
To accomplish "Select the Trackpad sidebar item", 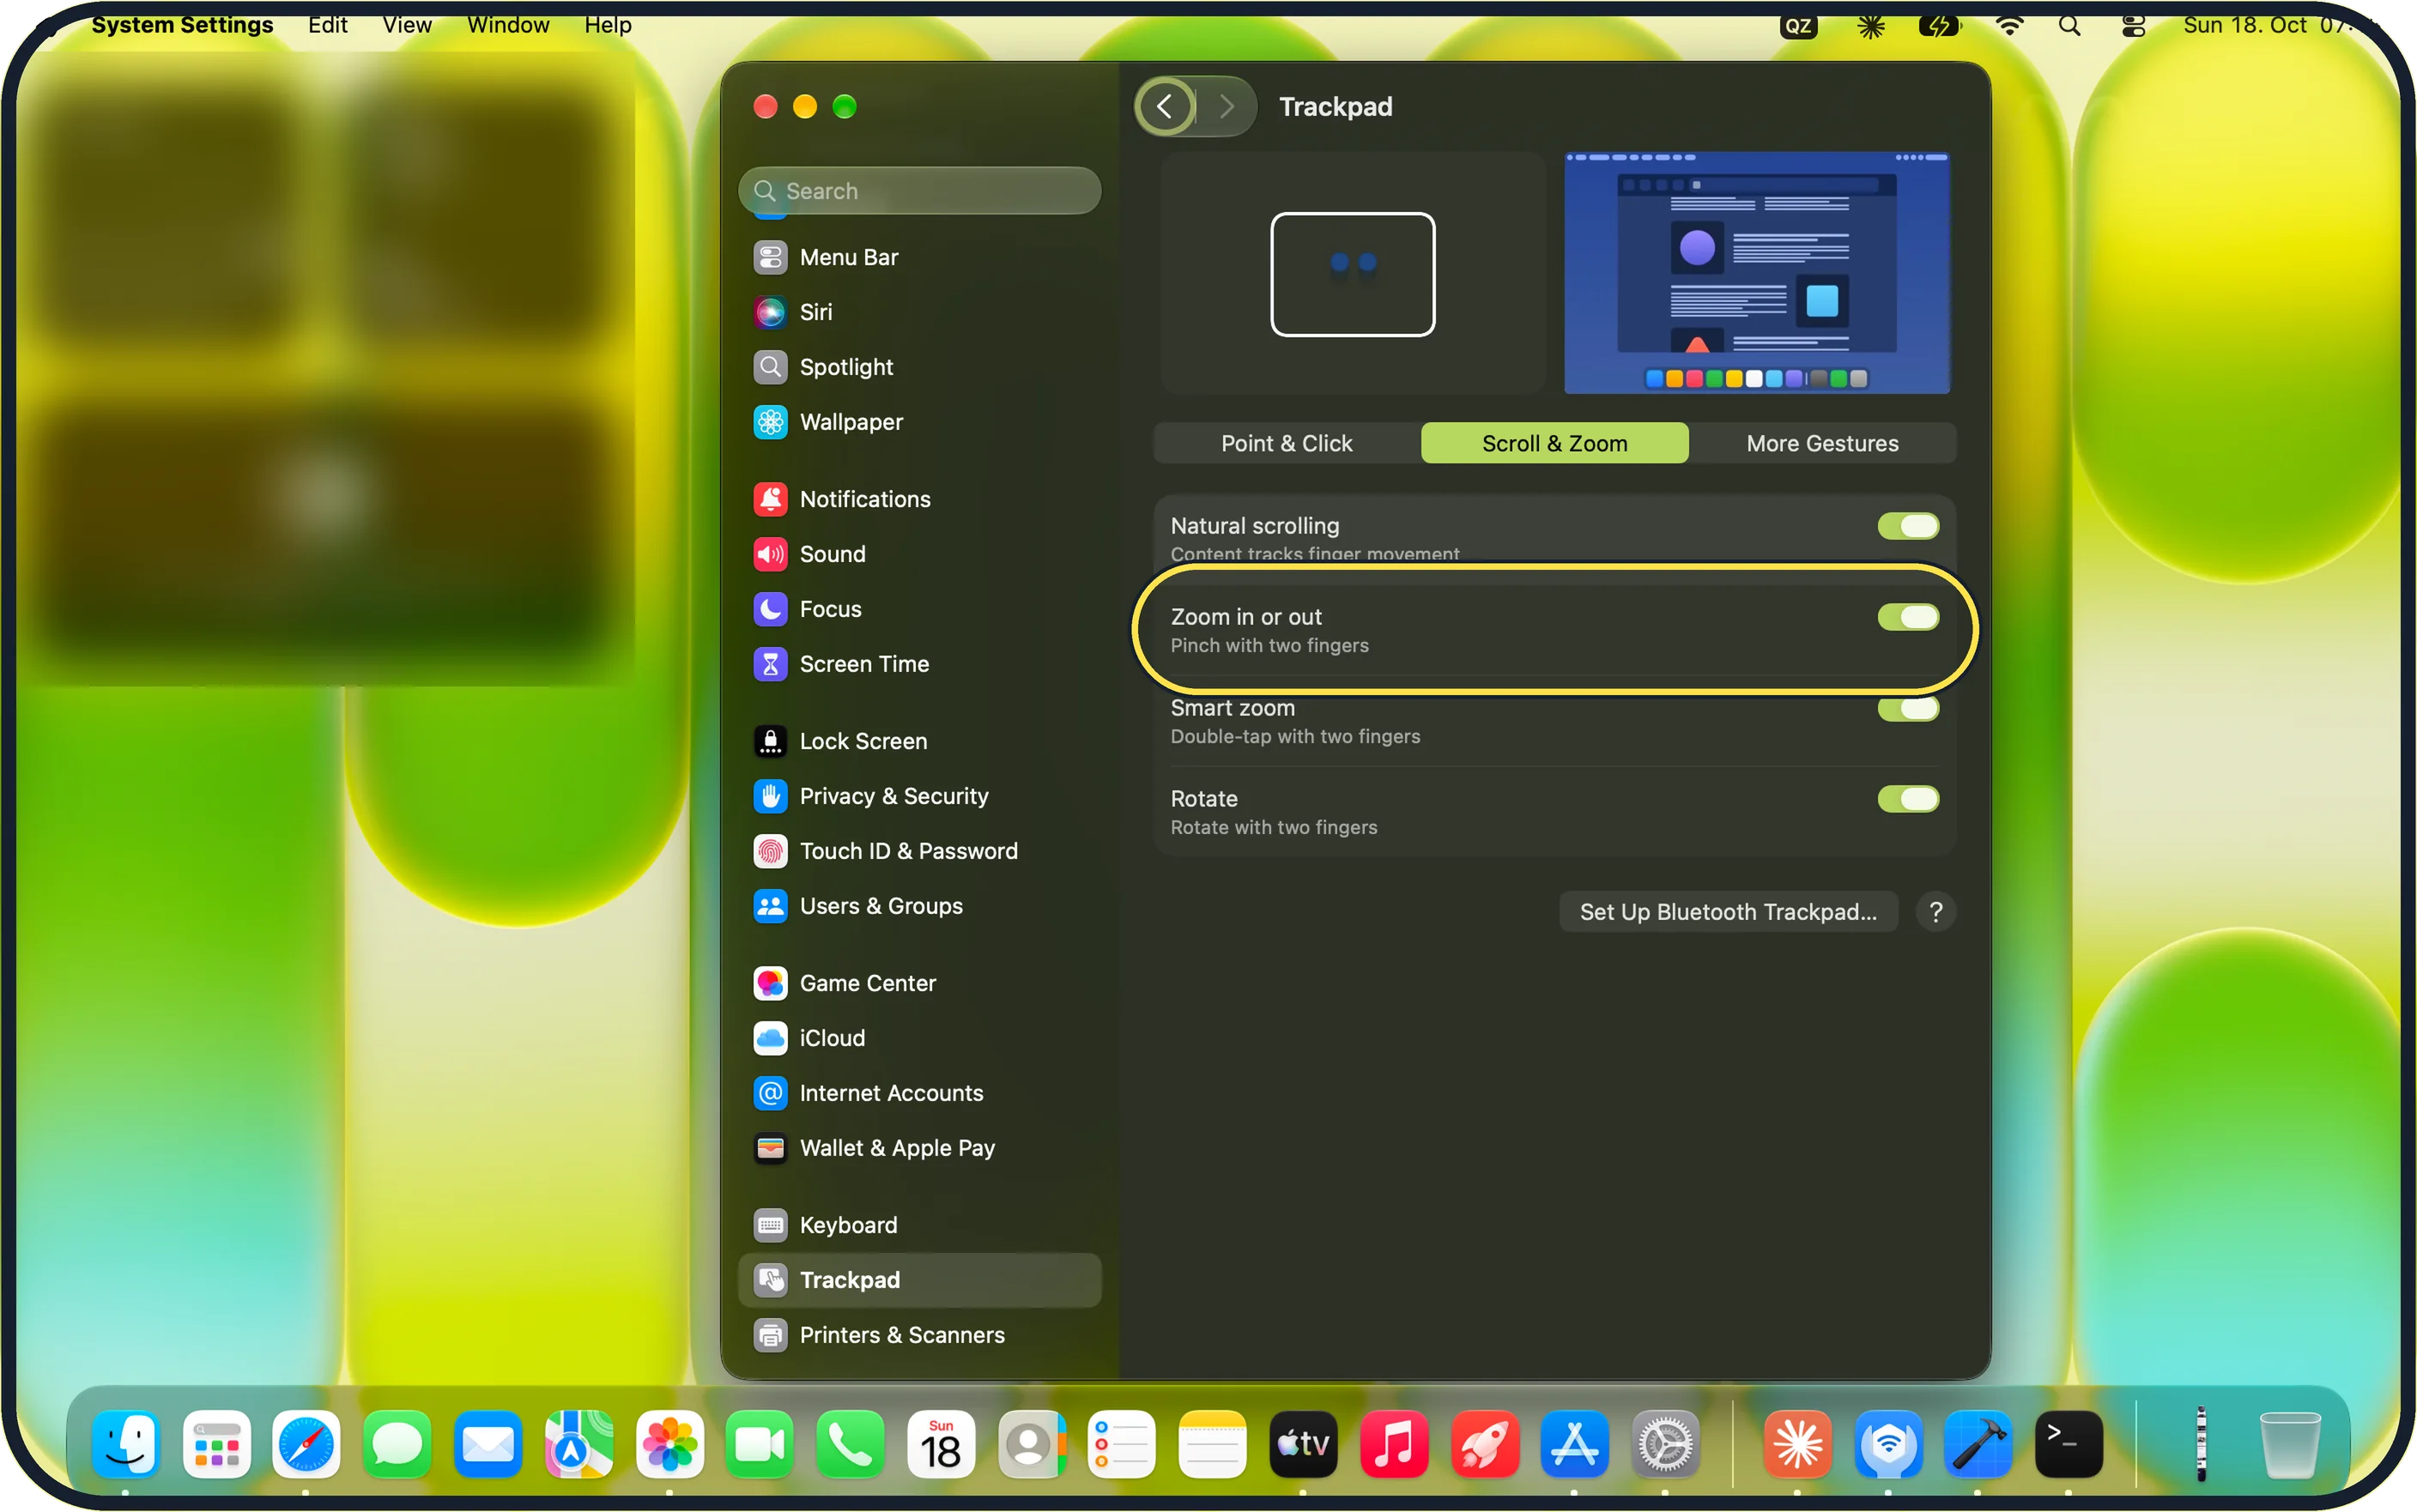I will [919, 1280].
